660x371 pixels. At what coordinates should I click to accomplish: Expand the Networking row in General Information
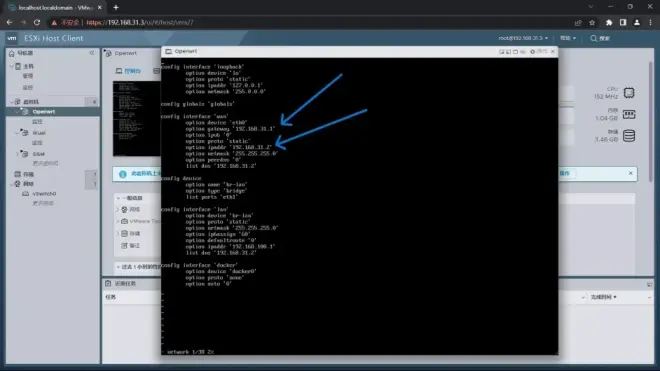tap(118, 209)
